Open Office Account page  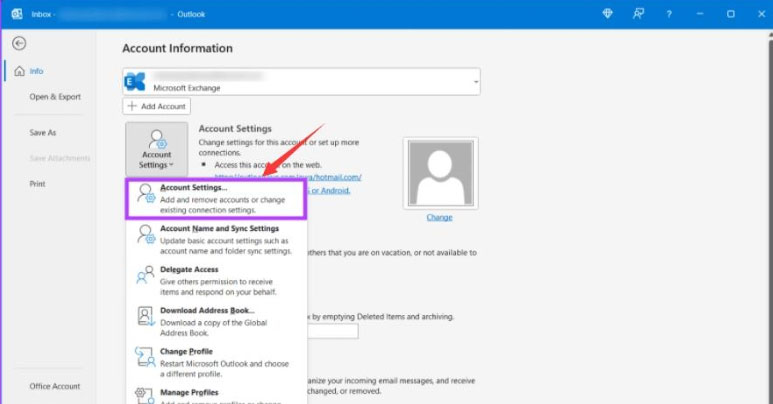pos(55,386)
